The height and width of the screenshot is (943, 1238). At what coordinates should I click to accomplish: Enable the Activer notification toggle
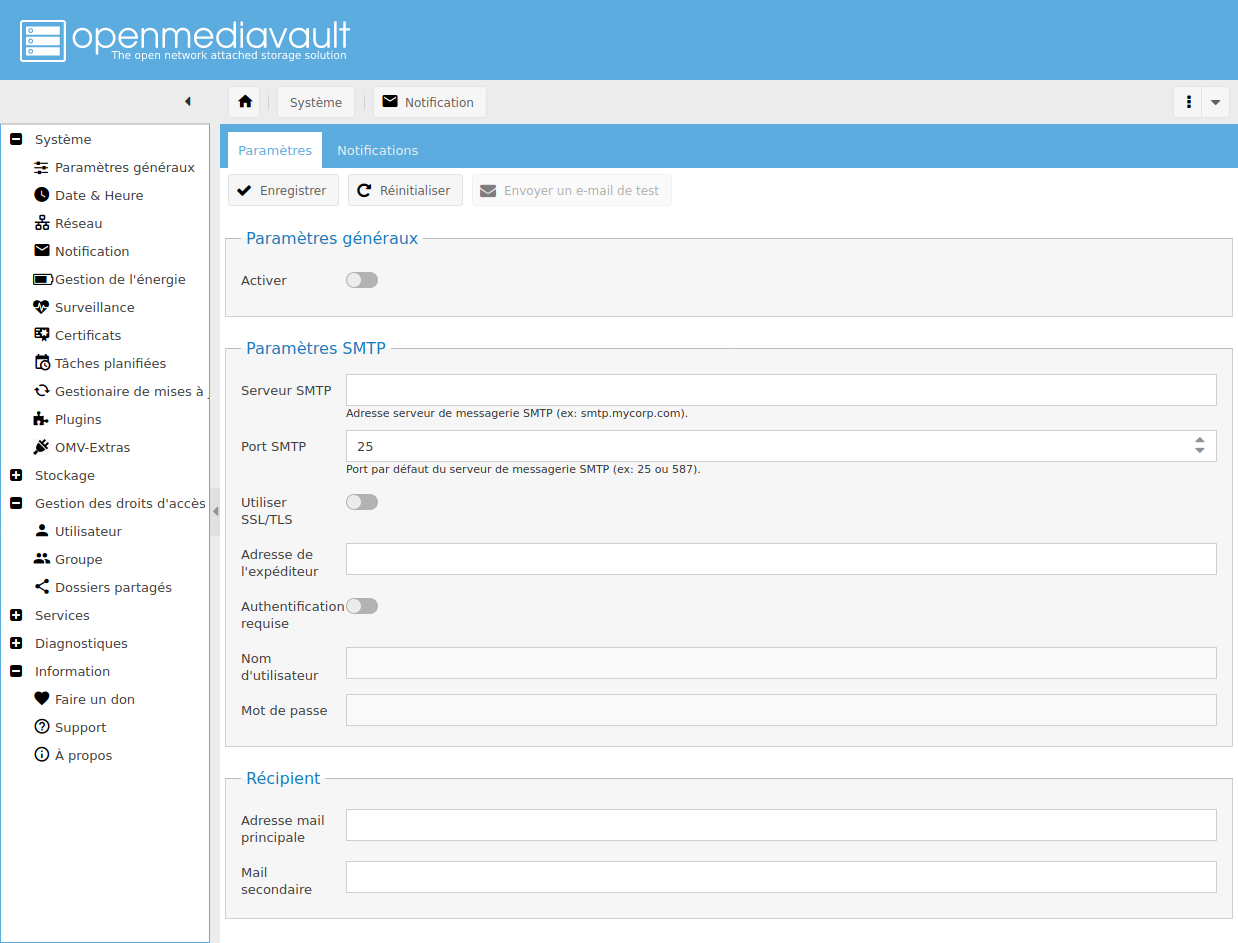[x=362, y=280]
